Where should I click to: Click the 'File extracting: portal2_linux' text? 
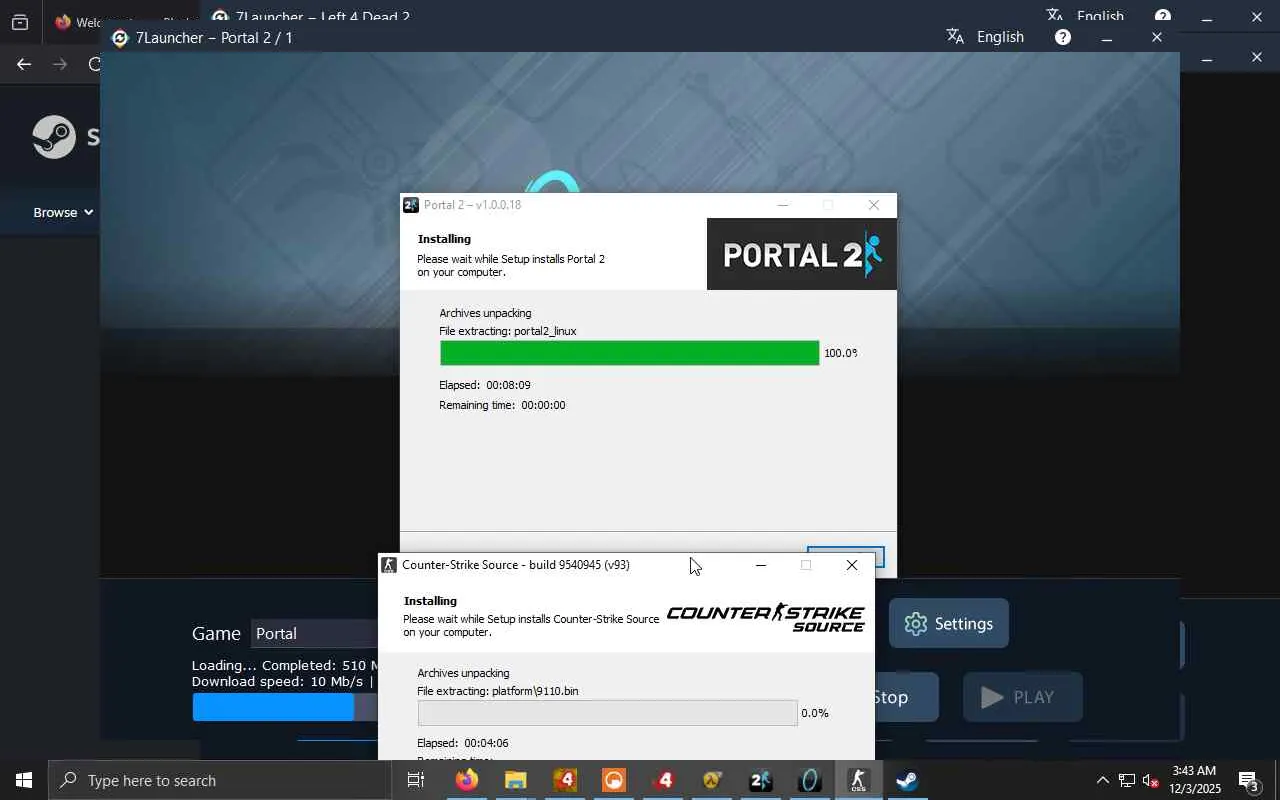click(508, 331)
